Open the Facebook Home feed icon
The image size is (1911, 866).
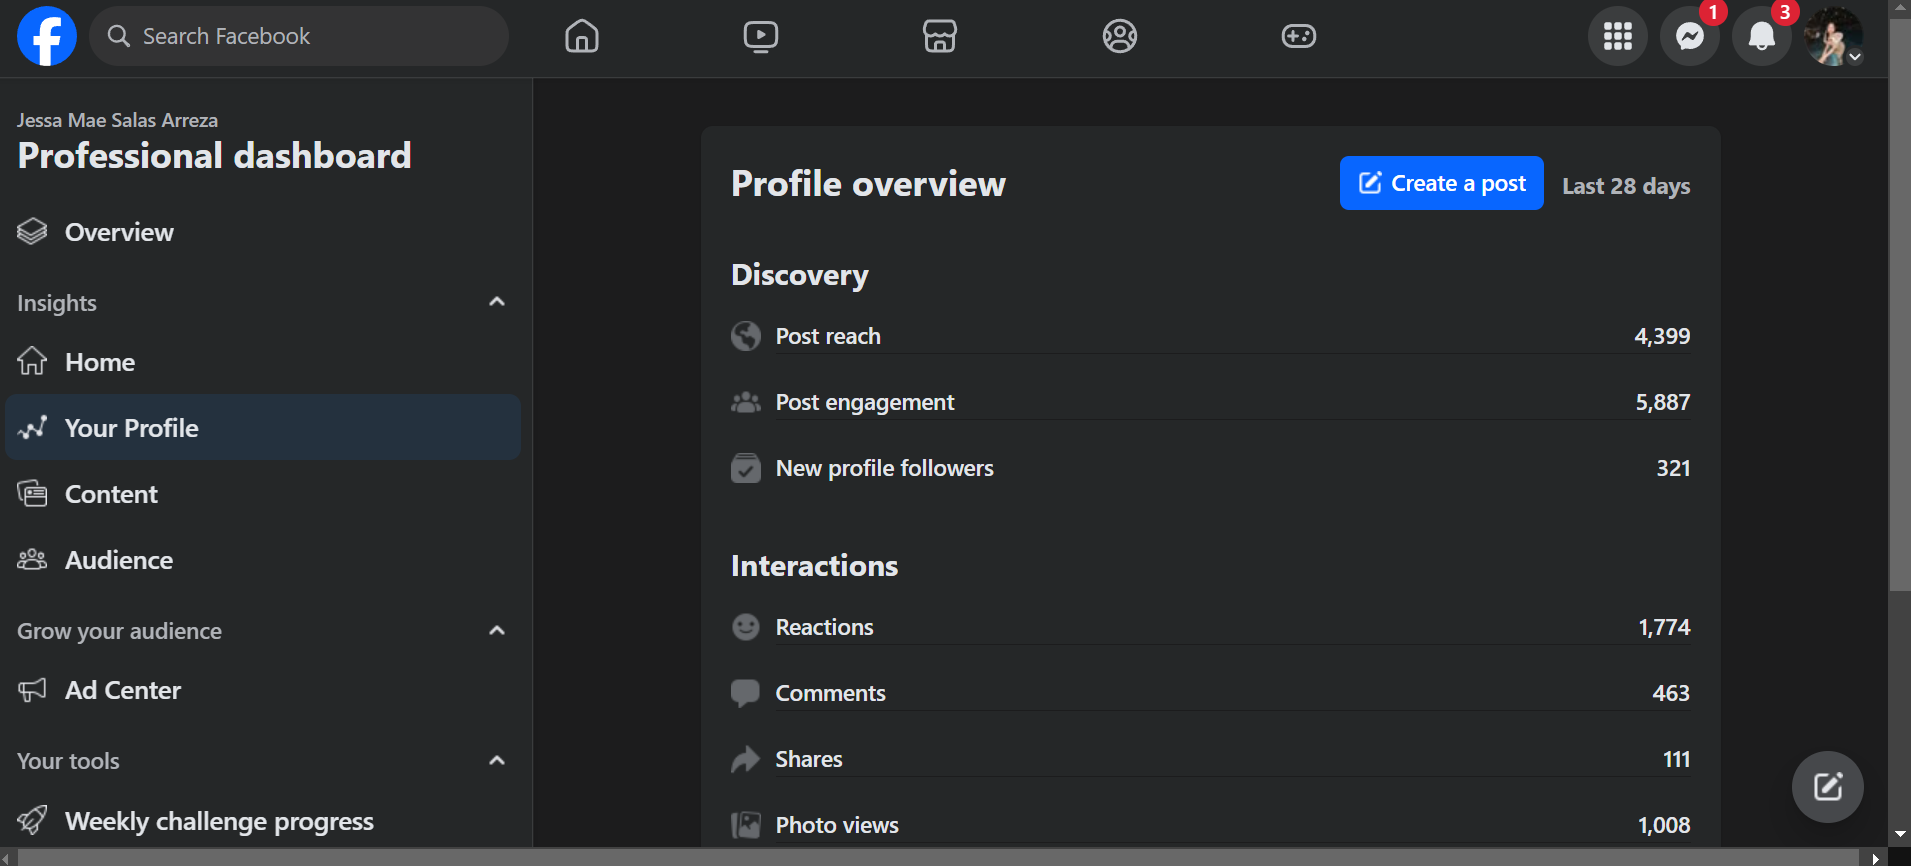pyautogui.click(x=581, y=36)
